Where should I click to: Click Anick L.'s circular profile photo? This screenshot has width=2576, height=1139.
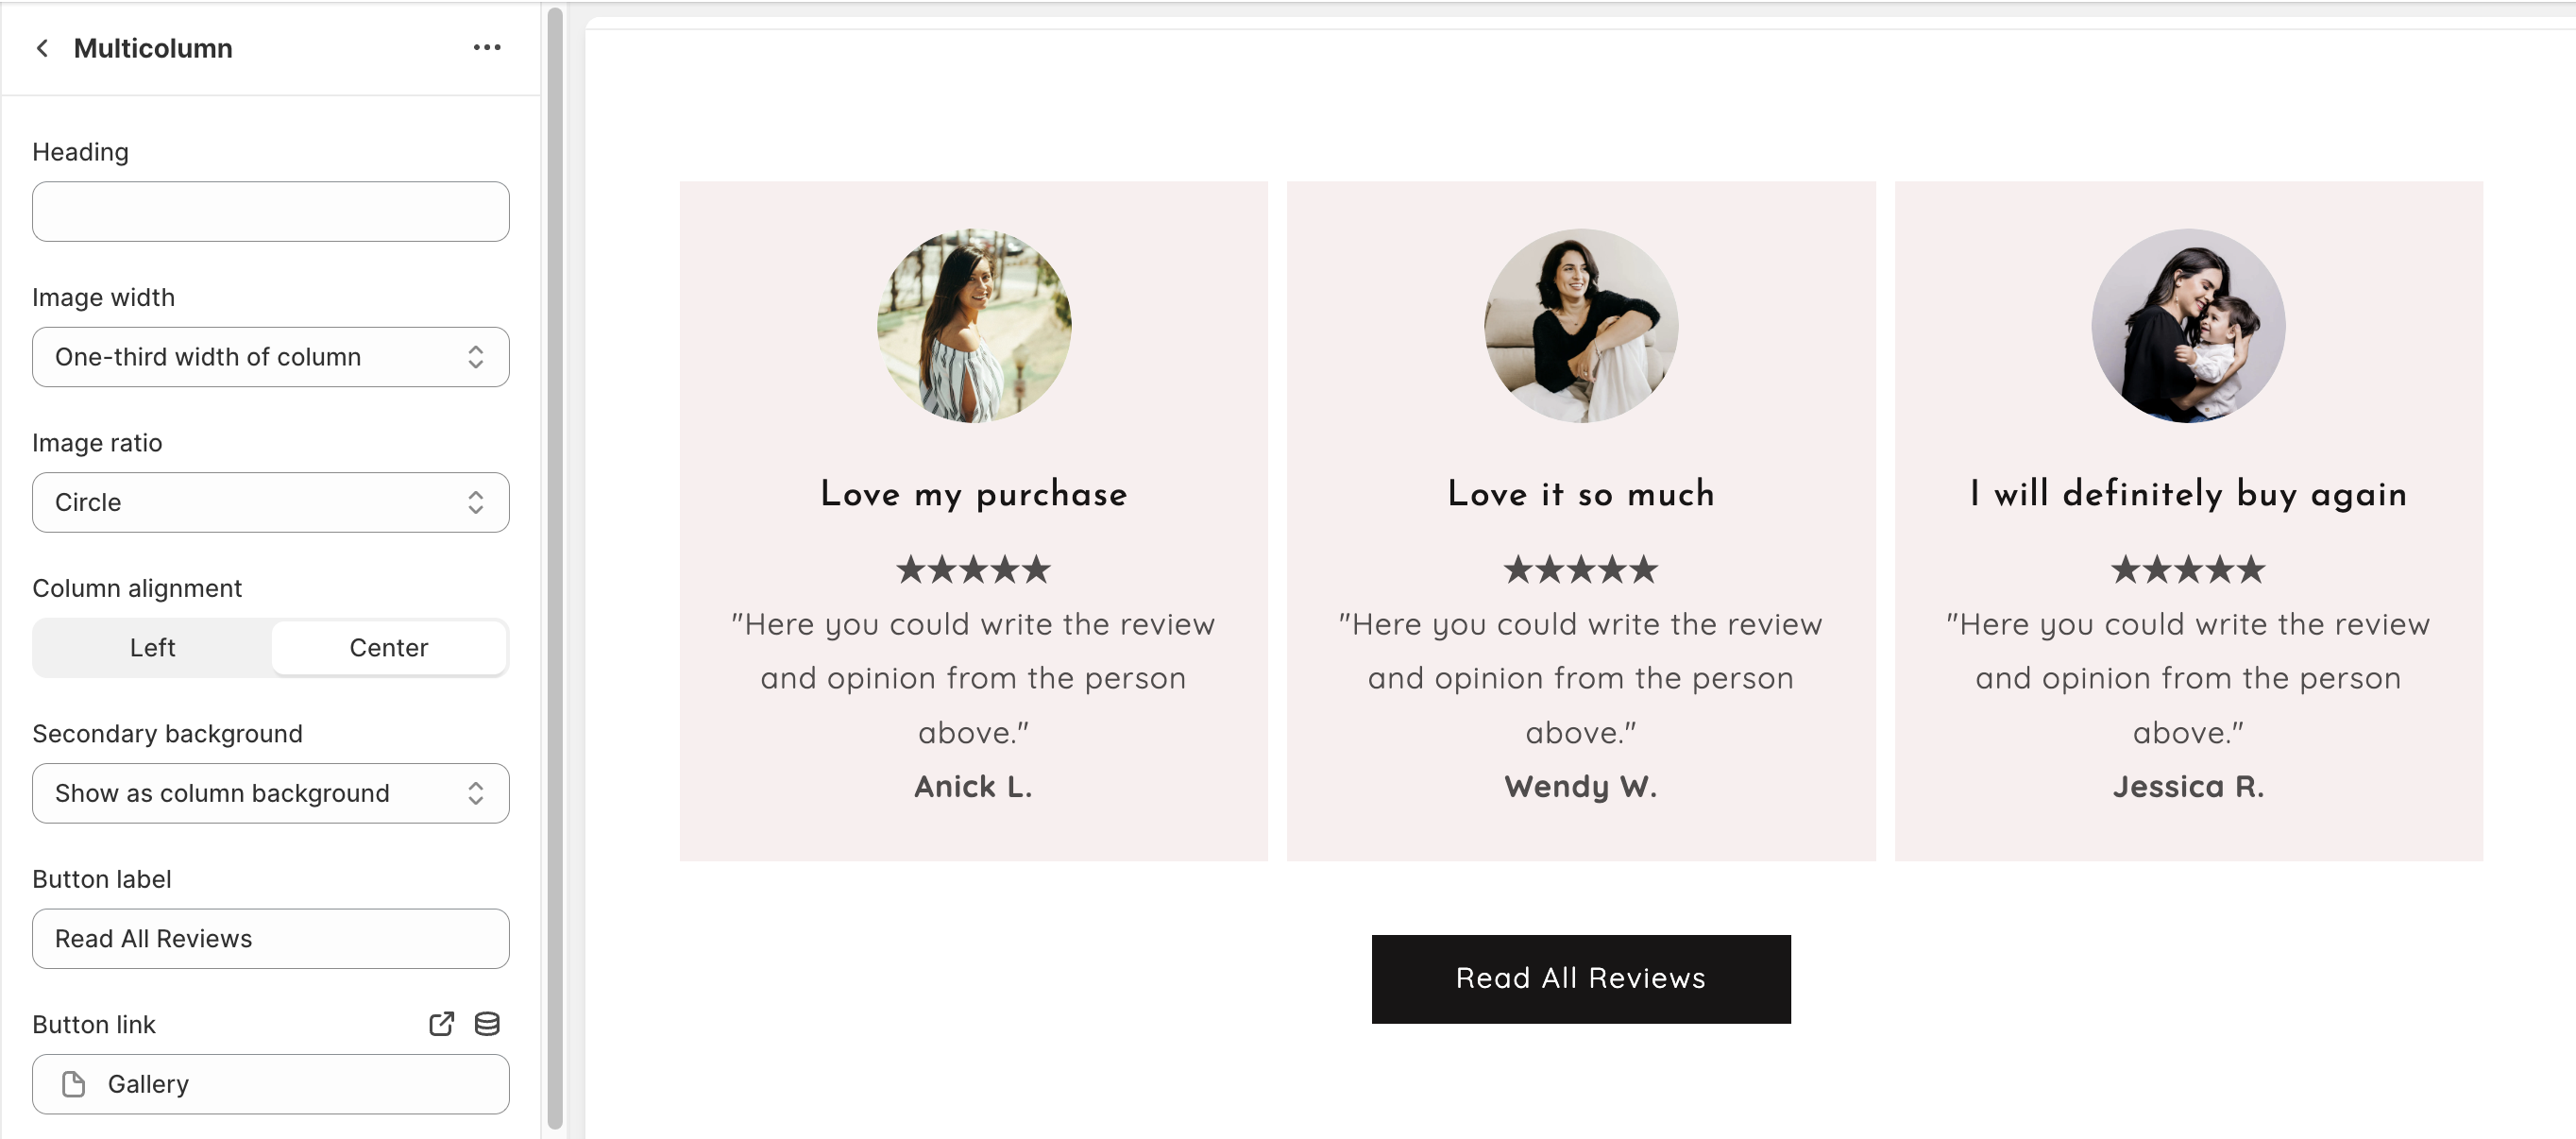(973, 326)
